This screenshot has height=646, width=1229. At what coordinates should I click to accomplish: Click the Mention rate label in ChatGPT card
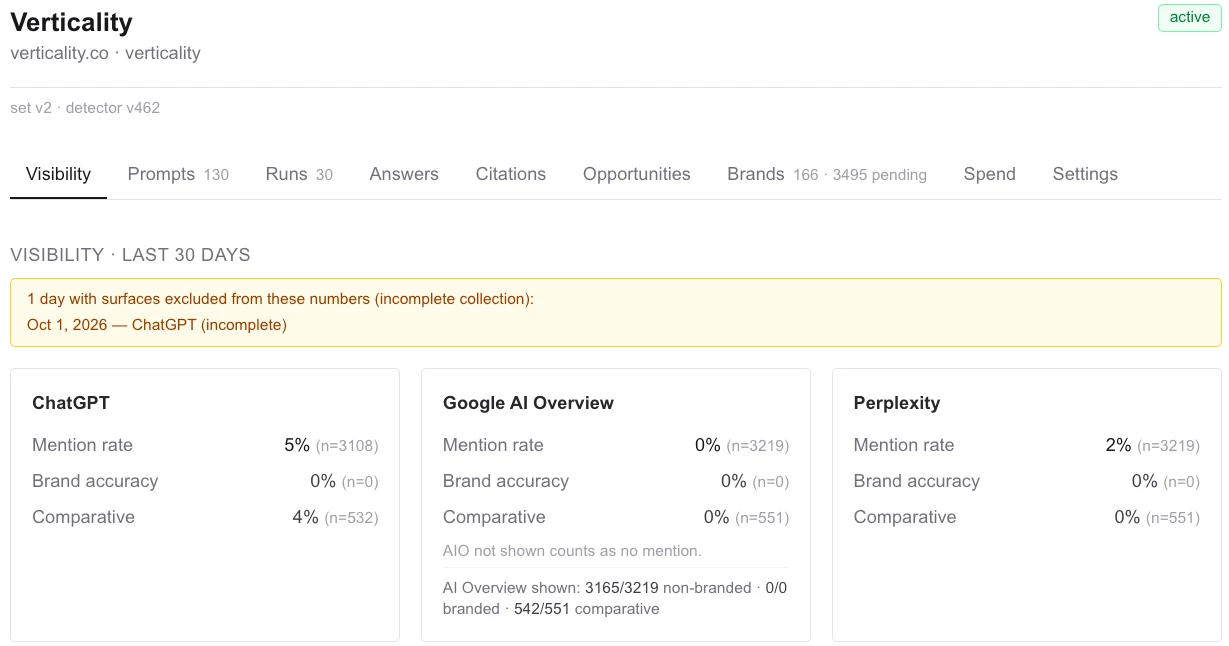coord(82,445)
